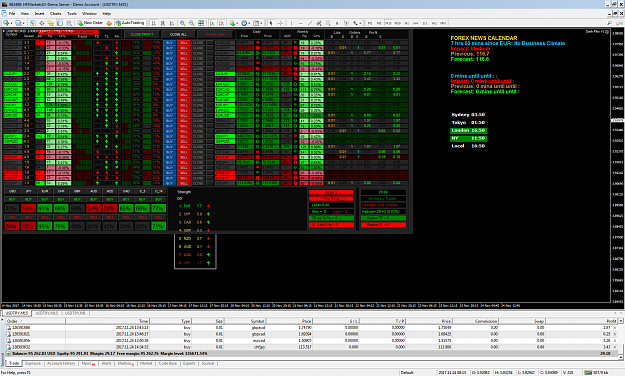The image size is (625, 376).
Task: Switch chart to bar chart
Action: [153, 23]
